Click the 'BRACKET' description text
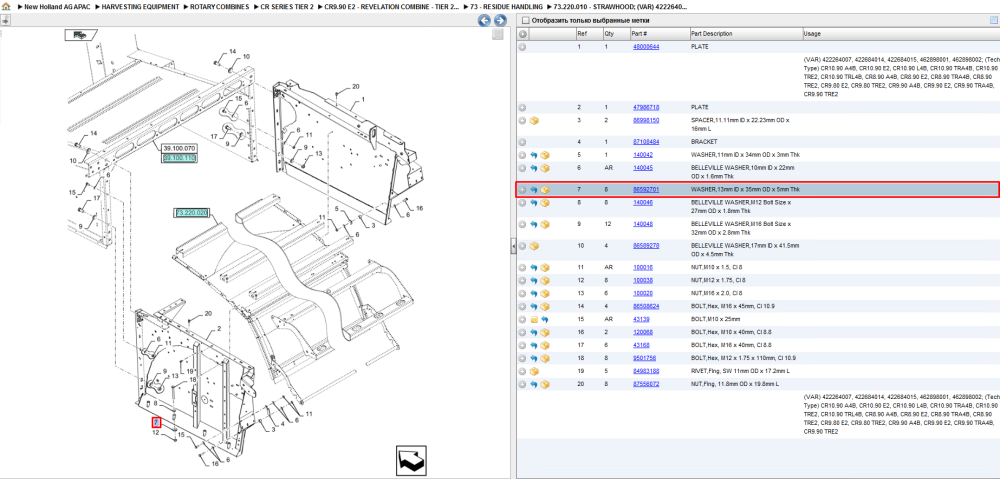Image resolution: width=1000 pixels, height=479 pixels. 704,142
